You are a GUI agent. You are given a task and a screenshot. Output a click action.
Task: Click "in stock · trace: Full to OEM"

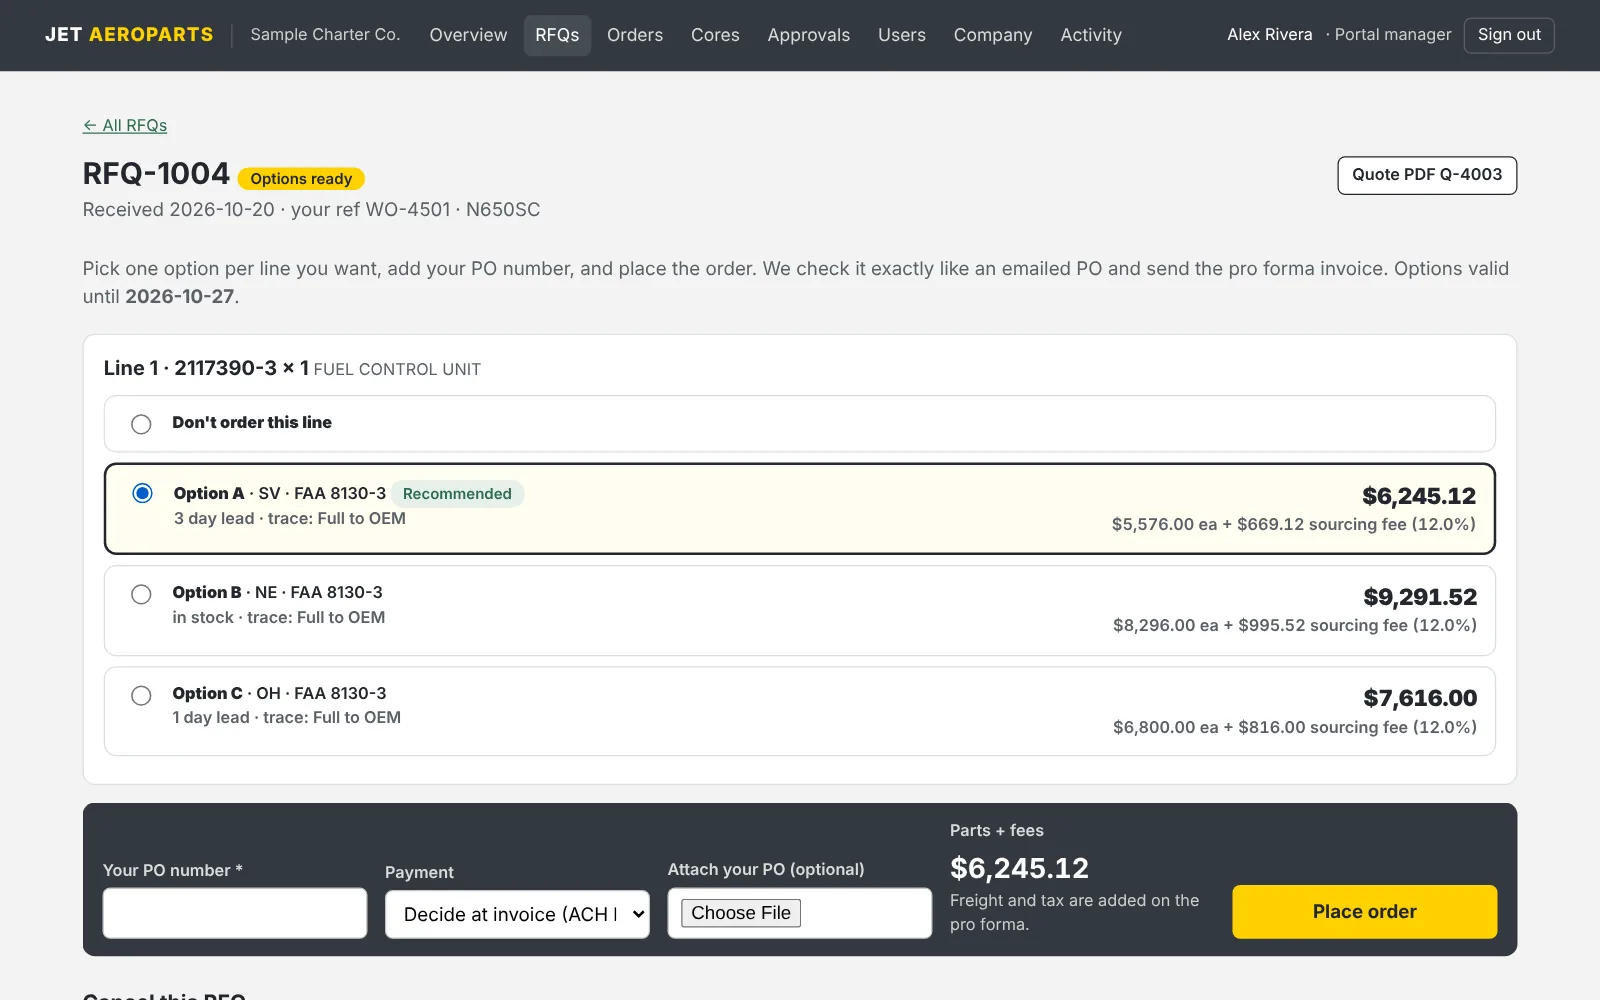pyautogui.click(x=279, y=617)
